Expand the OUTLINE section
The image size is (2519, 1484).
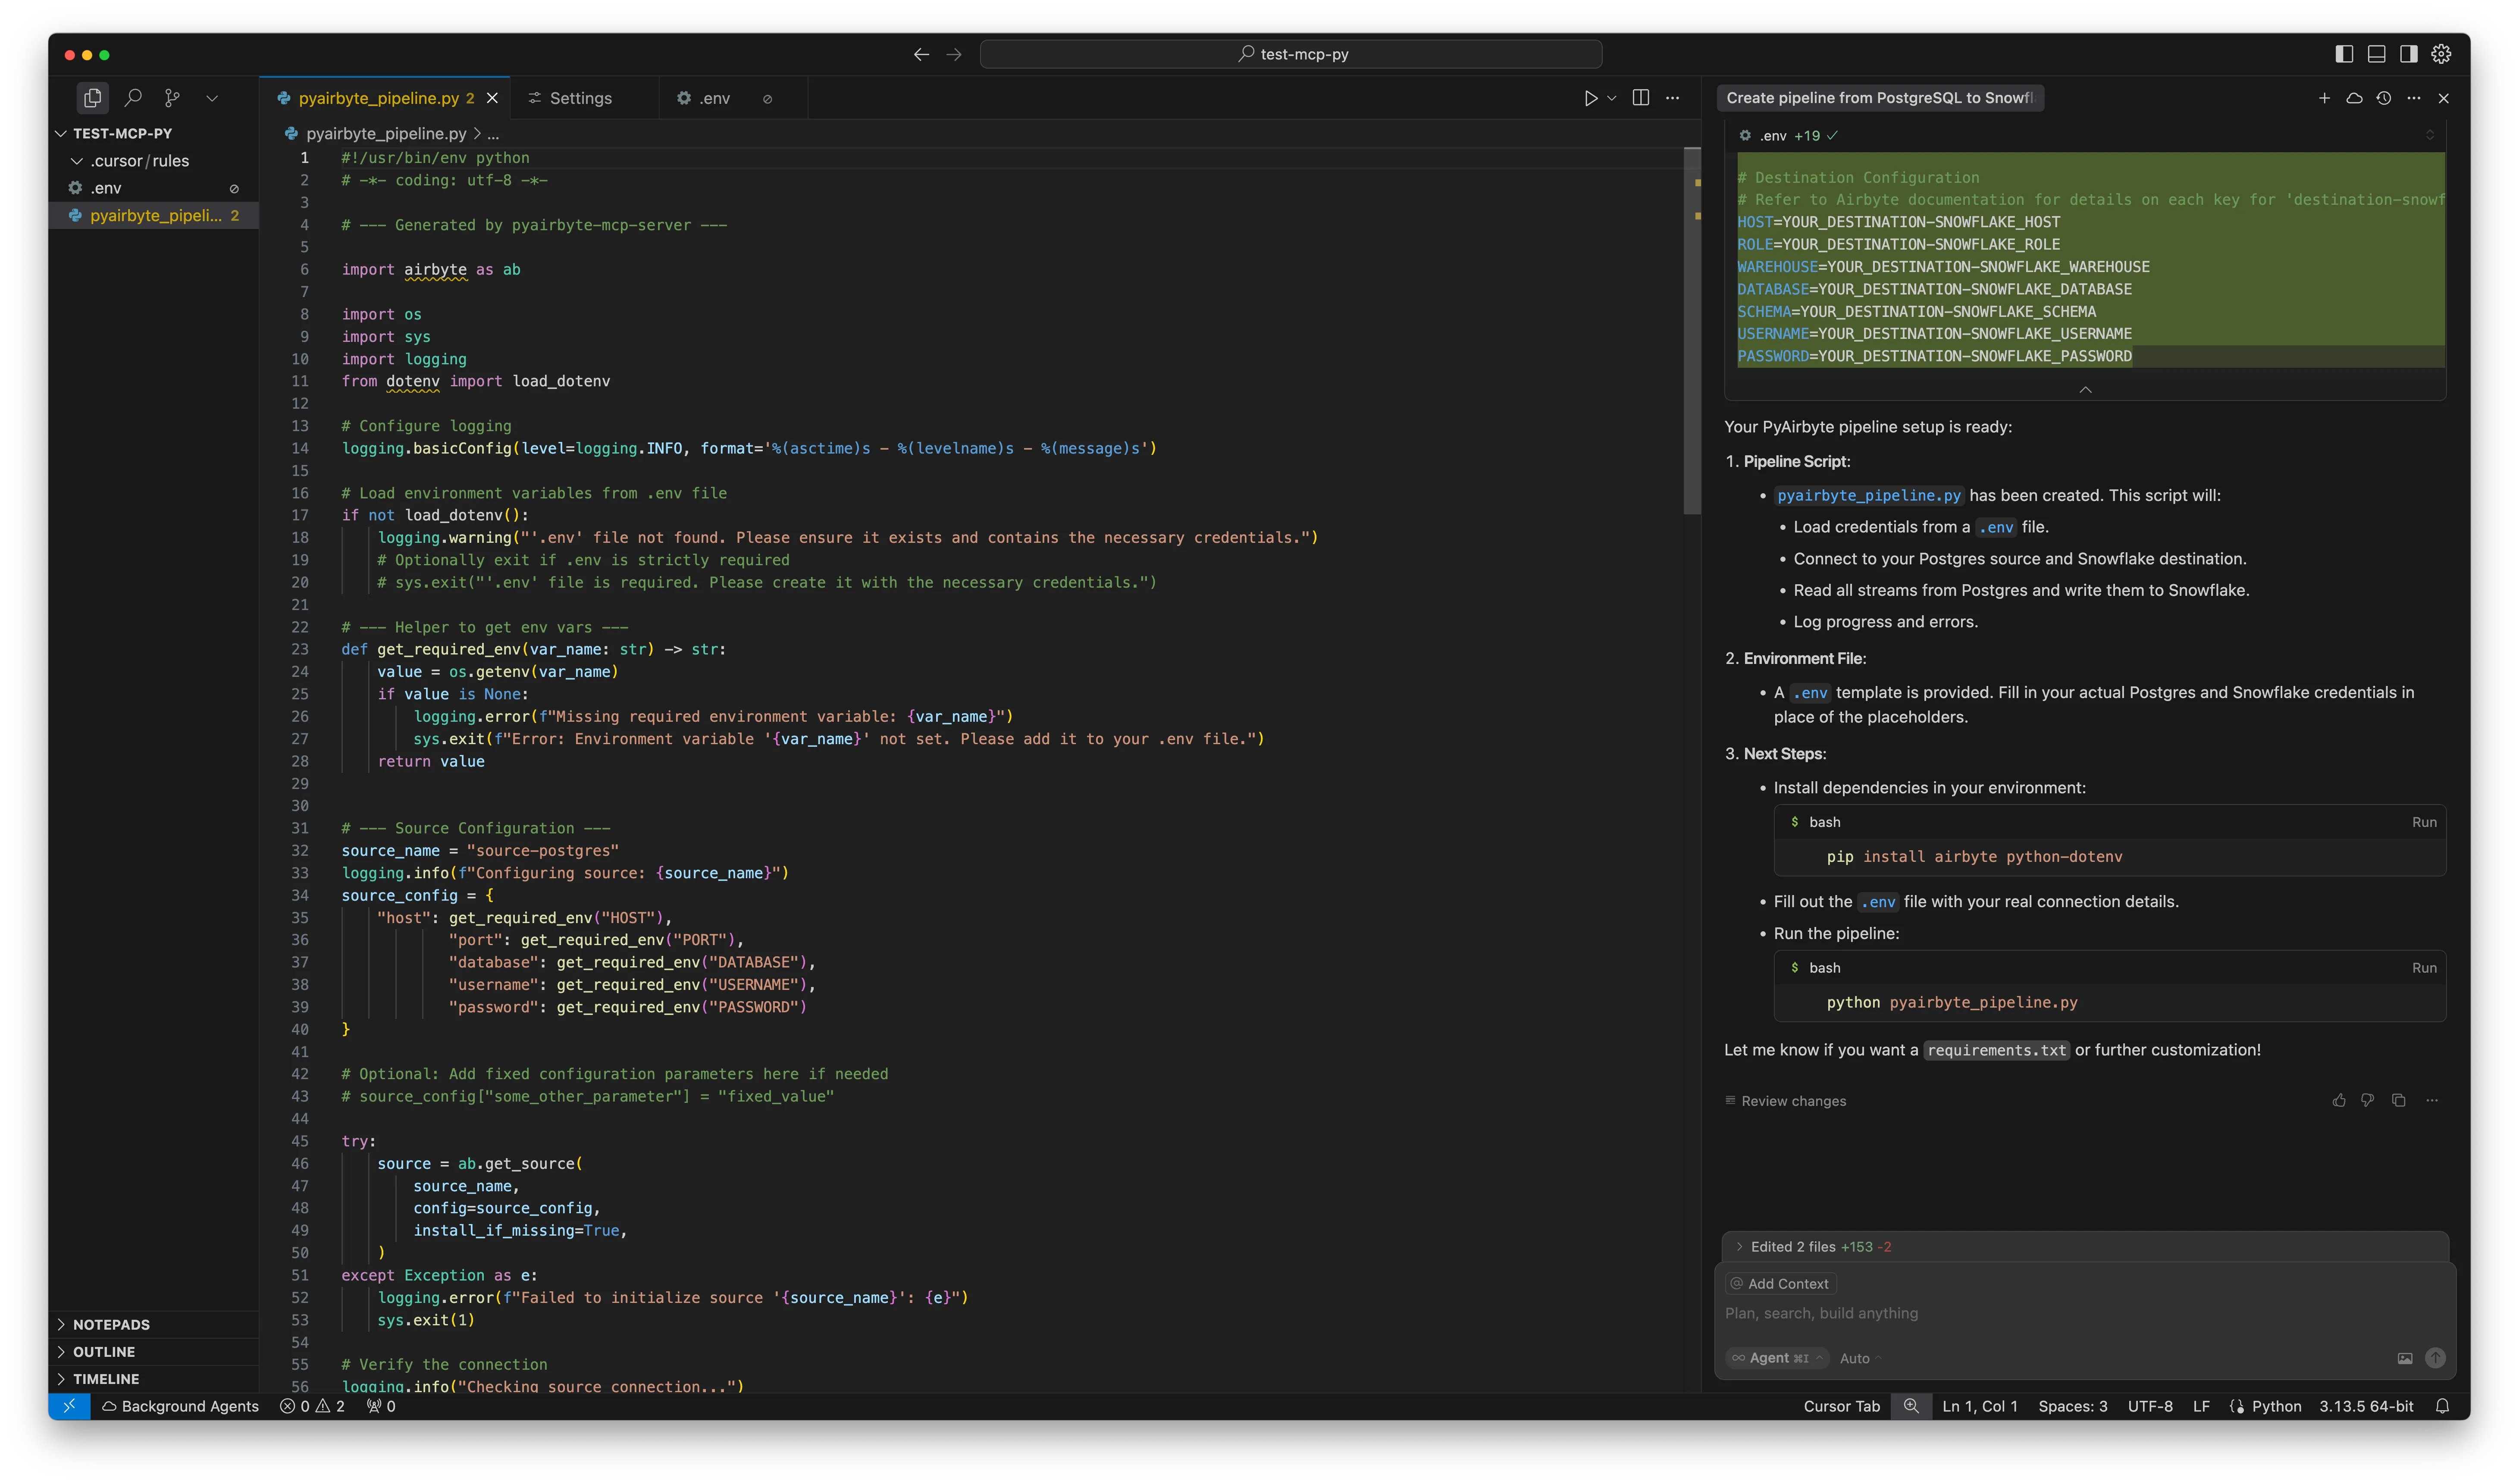coord(104,1351)
